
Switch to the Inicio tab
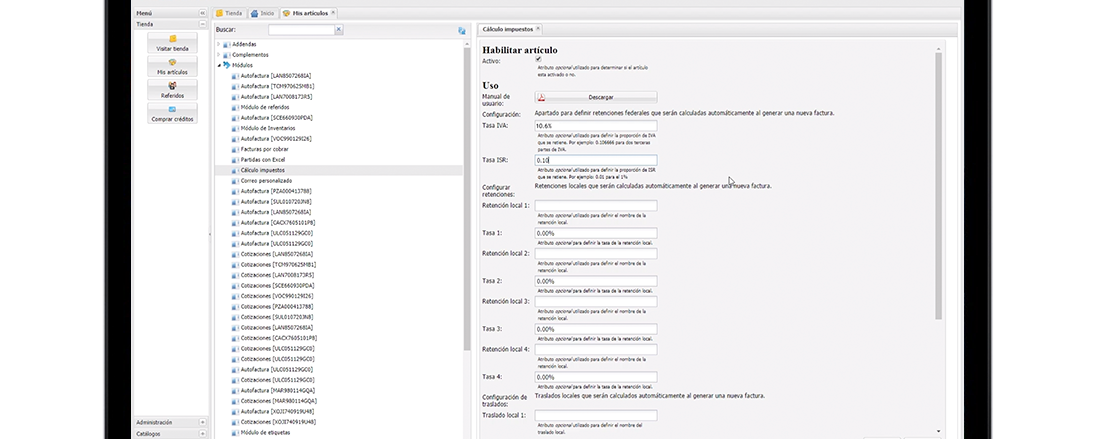click(262, 13)
